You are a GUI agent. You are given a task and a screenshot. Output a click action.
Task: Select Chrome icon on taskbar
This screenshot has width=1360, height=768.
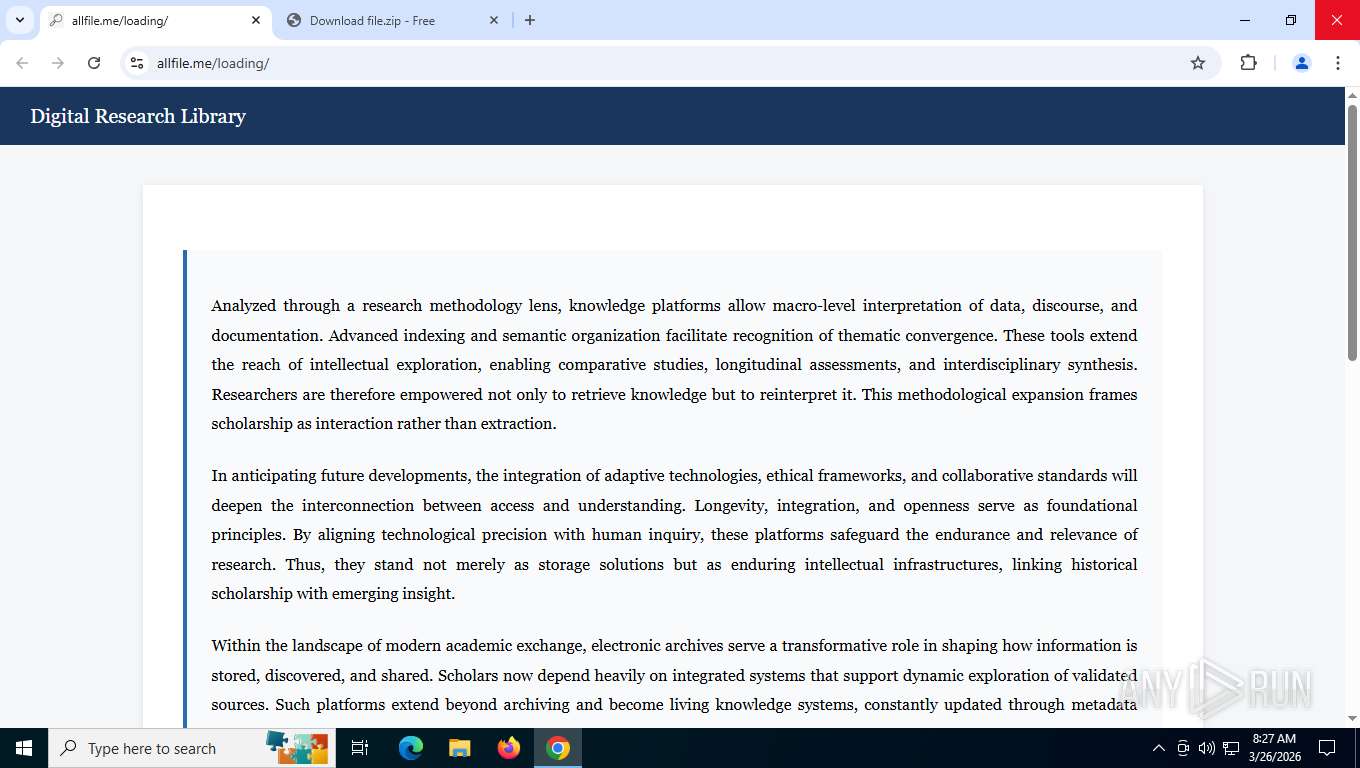pos(558,748)
